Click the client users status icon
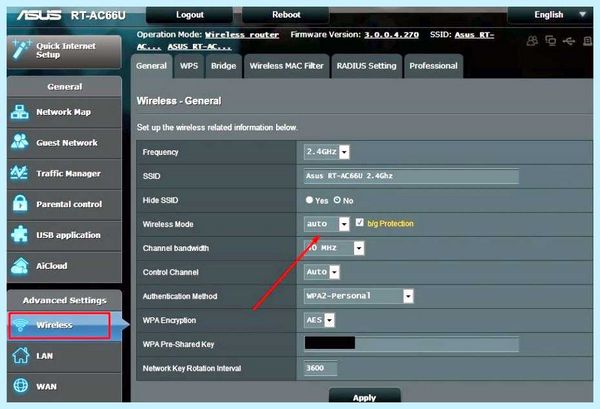 pos(532,41)
